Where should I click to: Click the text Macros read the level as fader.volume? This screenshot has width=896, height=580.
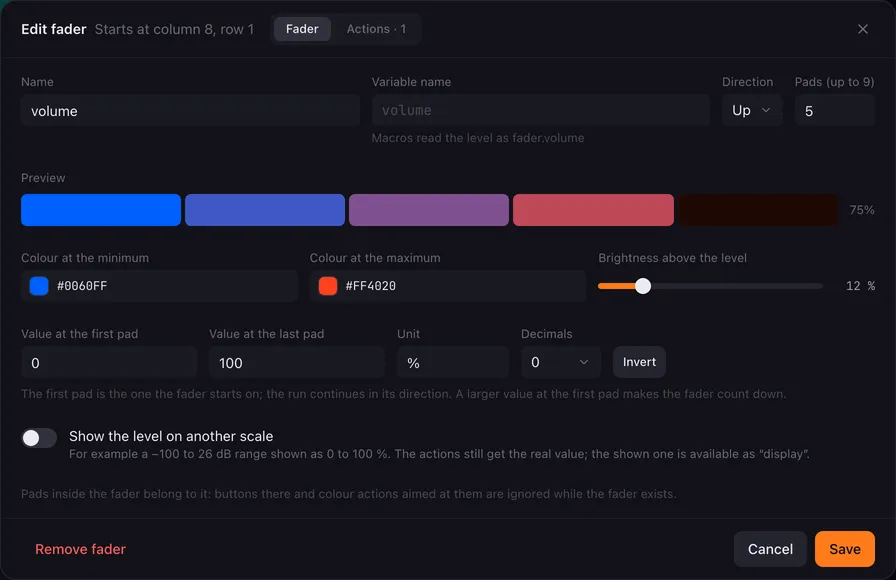pyautogui.click(x=478, y=138)
